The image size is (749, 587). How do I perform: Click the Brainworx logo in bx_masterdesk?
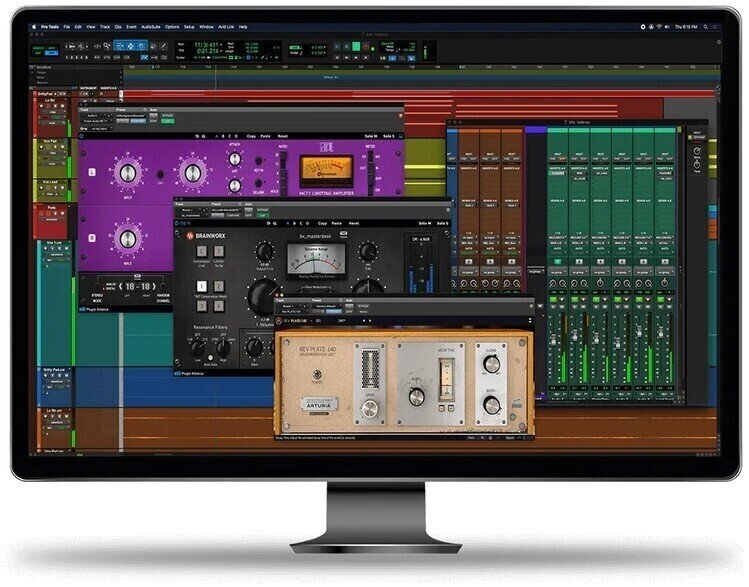(x=205, y=236)
